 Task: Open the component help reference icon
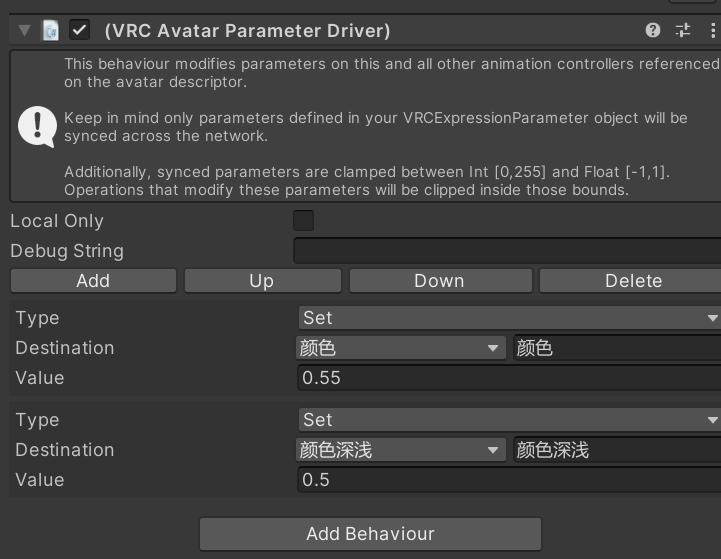(x=653, y=30)
